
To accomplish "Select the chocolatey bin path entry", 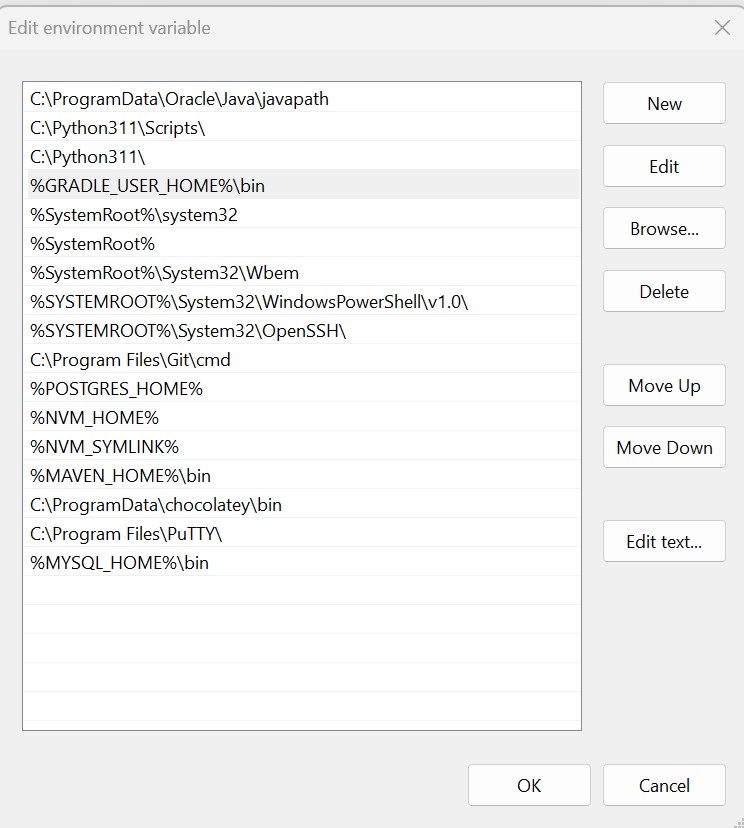I will click(x=156, y=505).
